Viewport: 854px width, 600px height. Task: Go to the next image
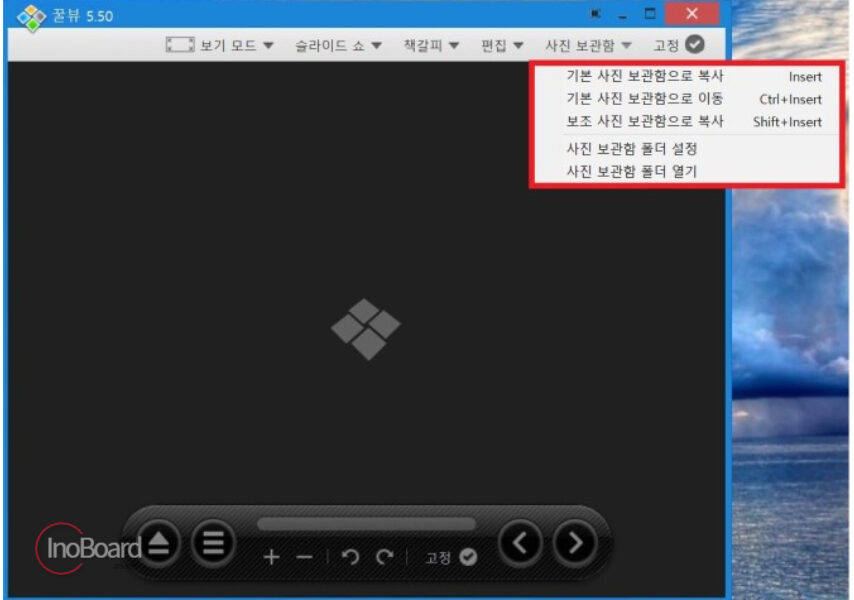click(x=575, y=543)
